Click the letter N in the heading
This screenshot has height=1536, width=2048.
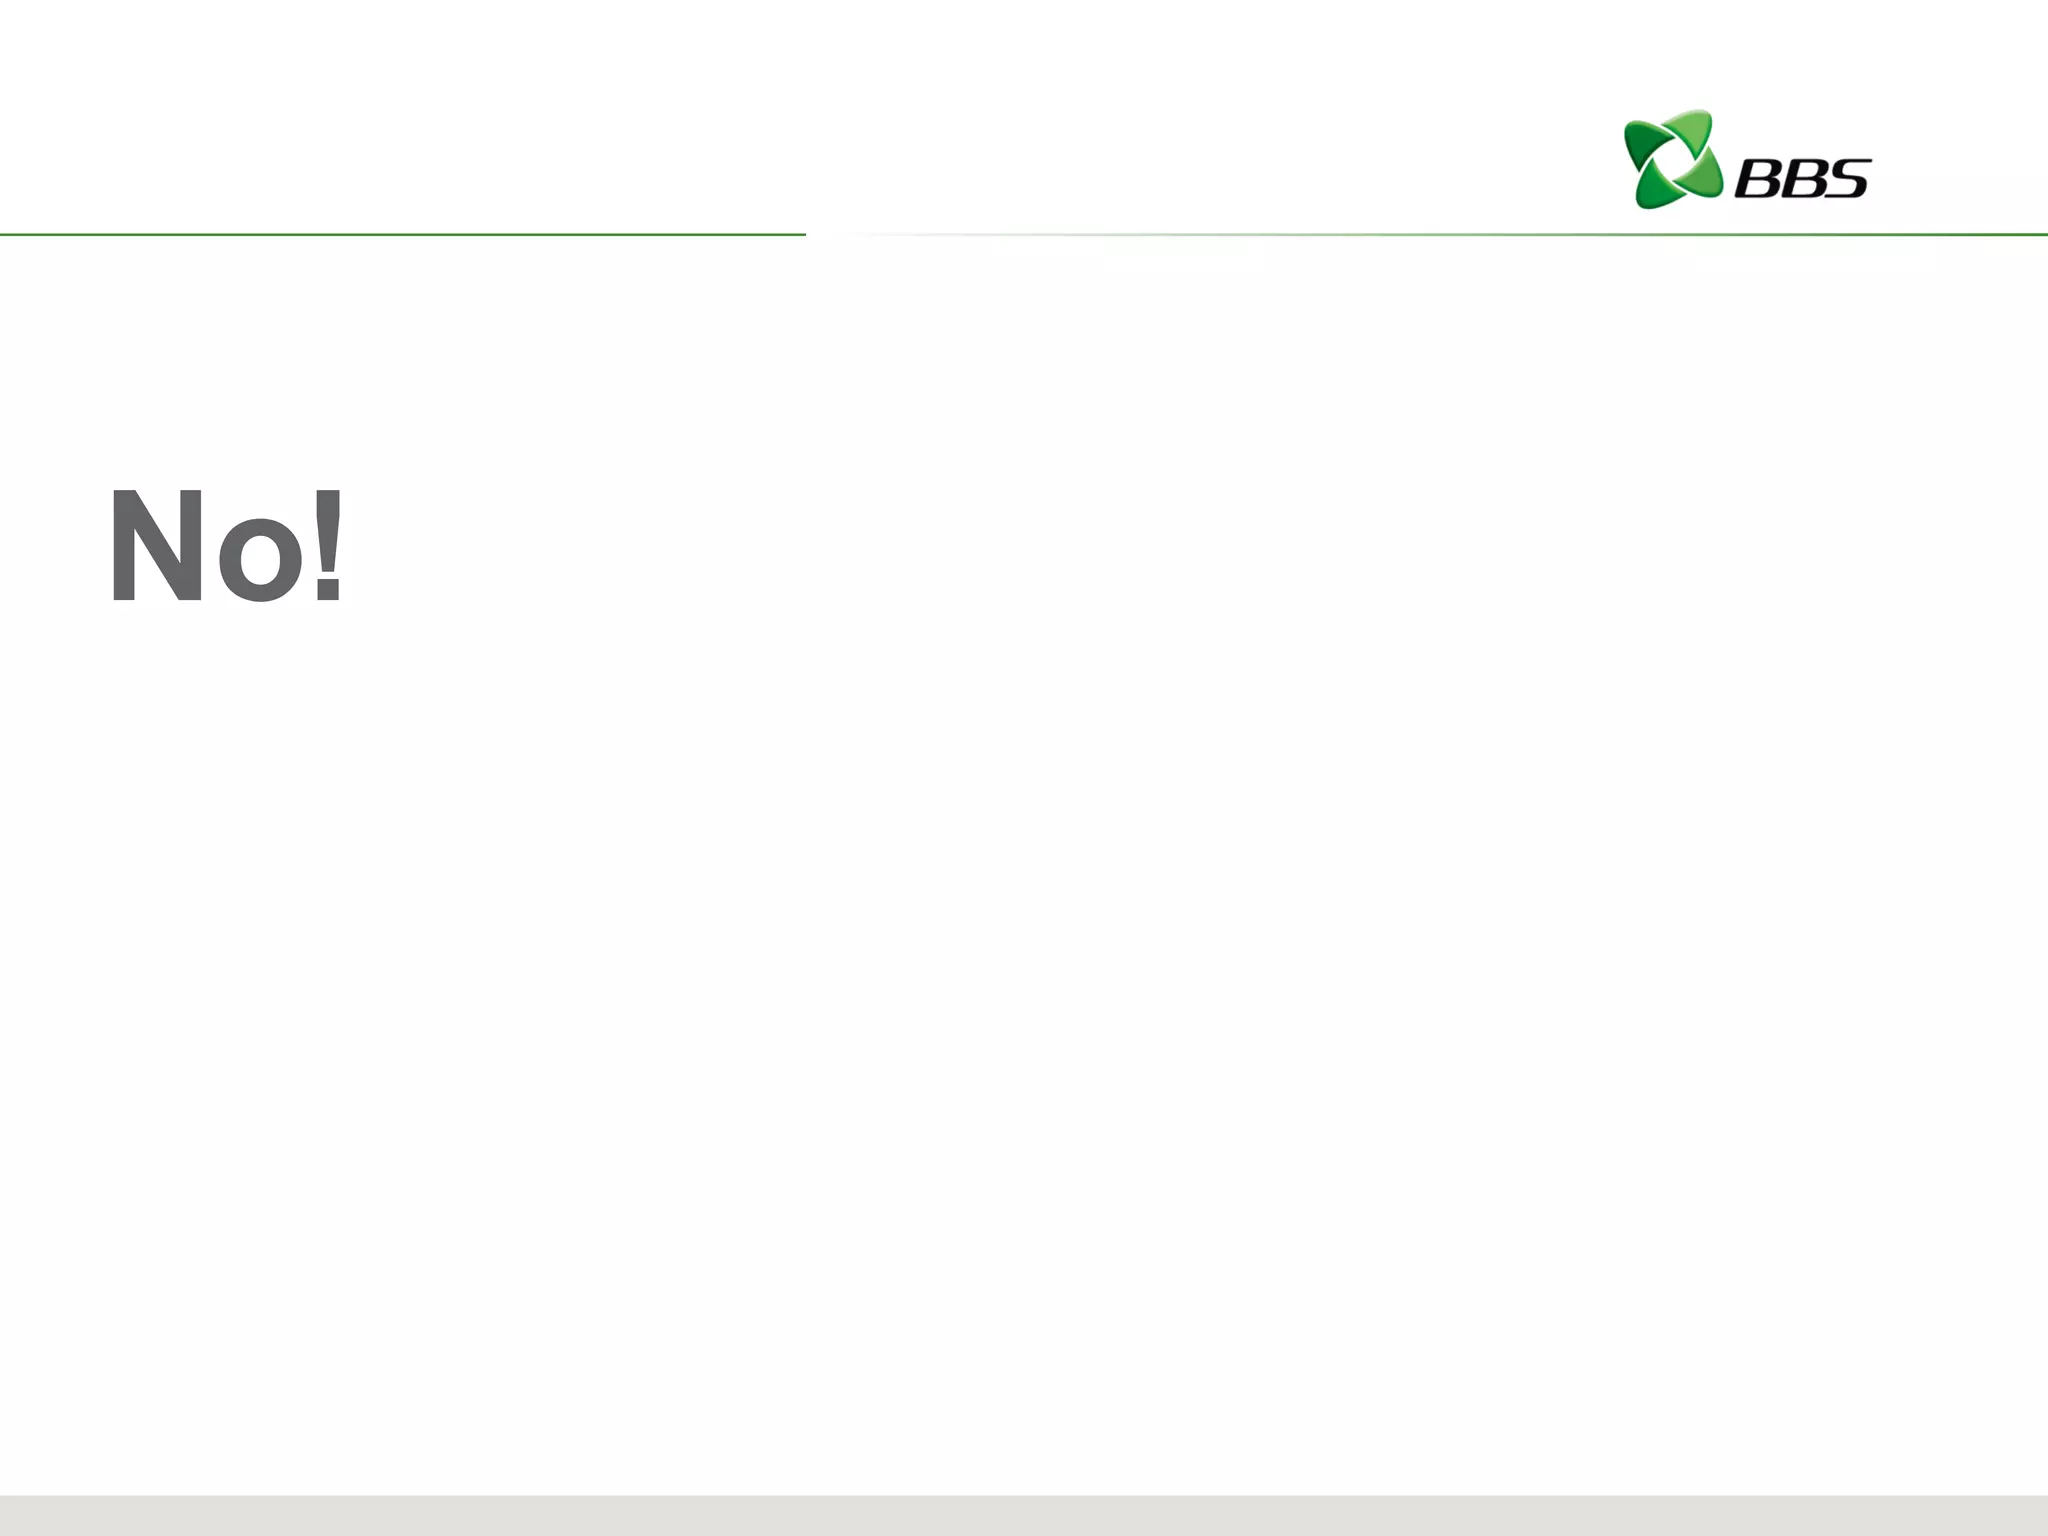156,546
